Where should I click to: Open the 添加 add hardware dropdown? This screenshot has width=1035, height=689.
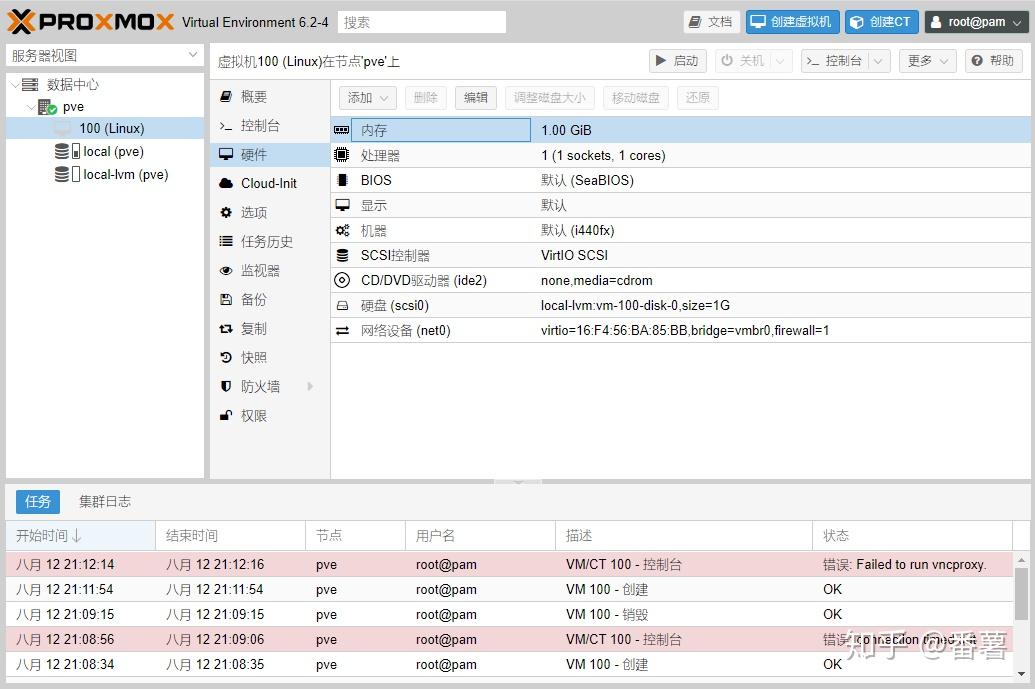(368, 98)
